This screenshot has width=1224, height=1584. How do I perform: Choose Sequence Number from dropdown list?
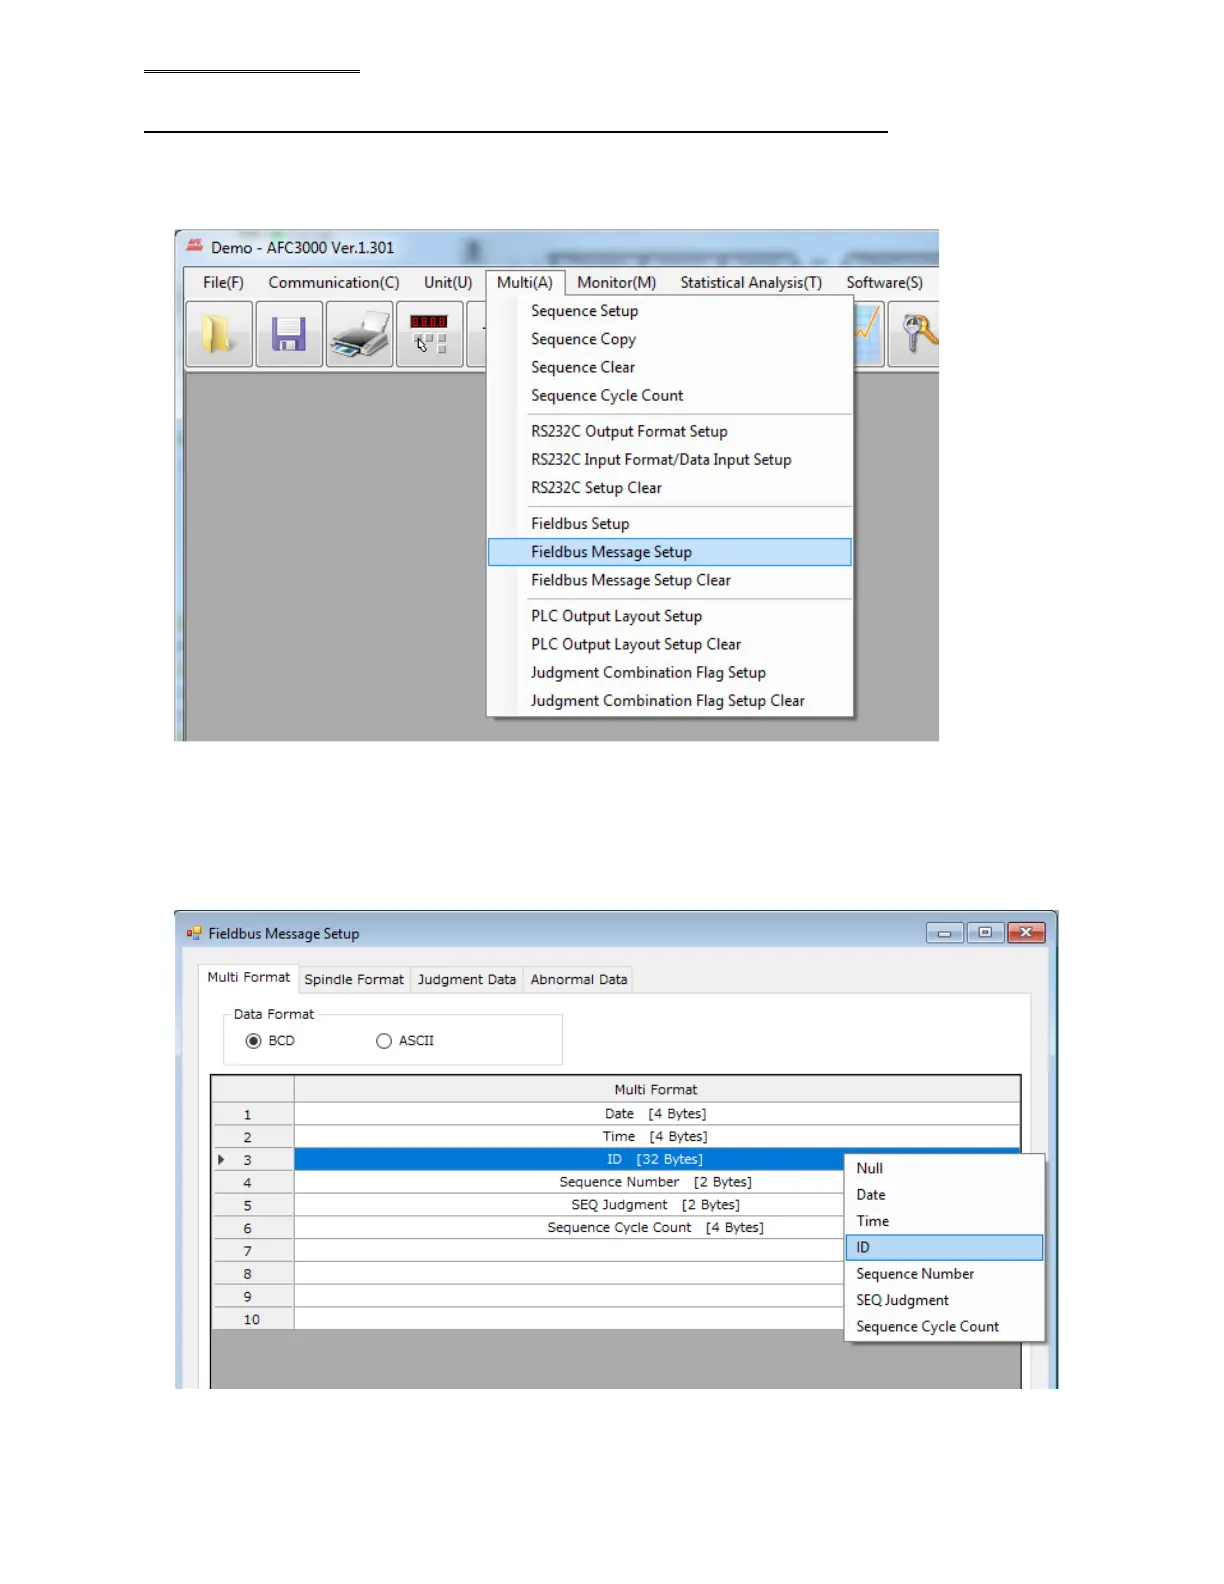pyautogui.click(x=944, y=1274)
